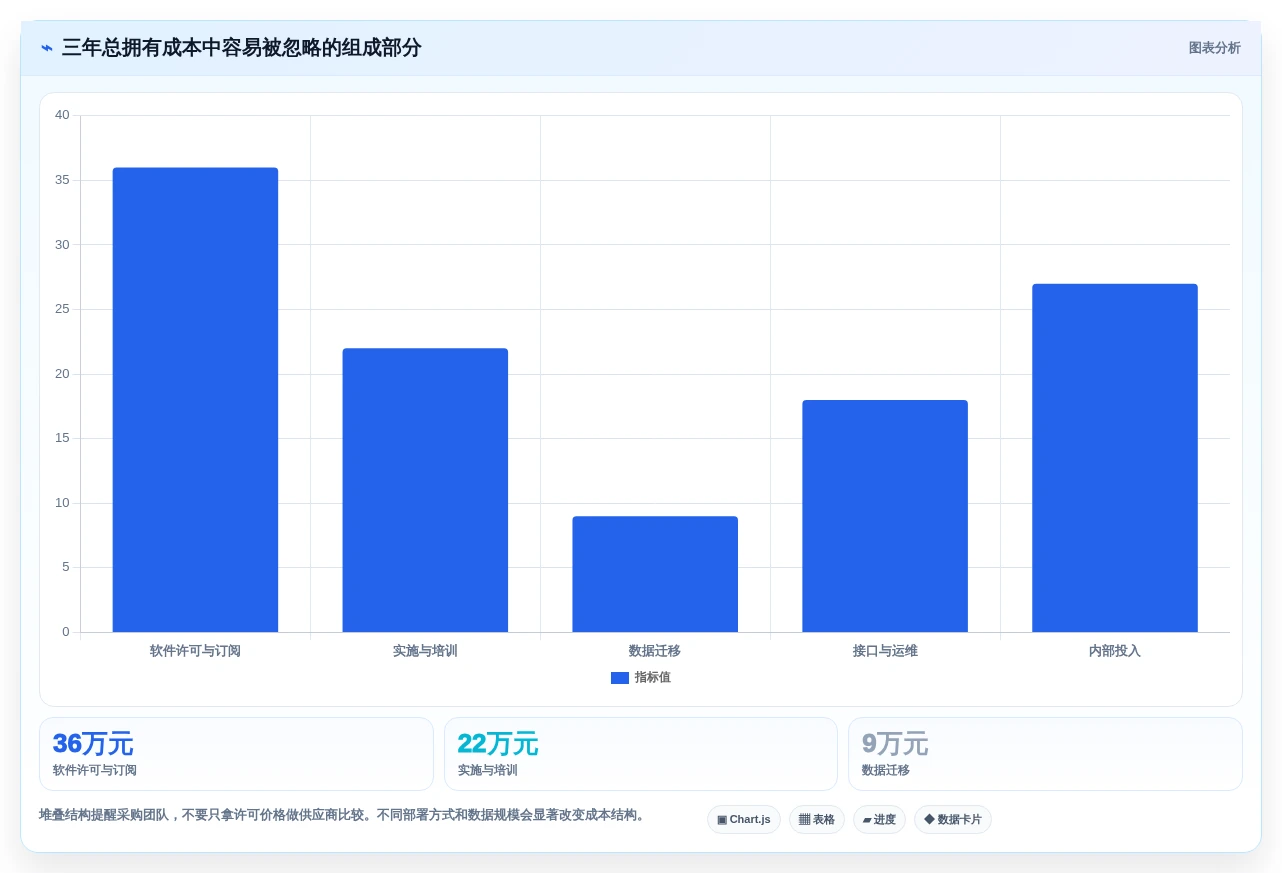Click the x-axis label 软件许可与订阅
1282x873 pixels.
195,651
